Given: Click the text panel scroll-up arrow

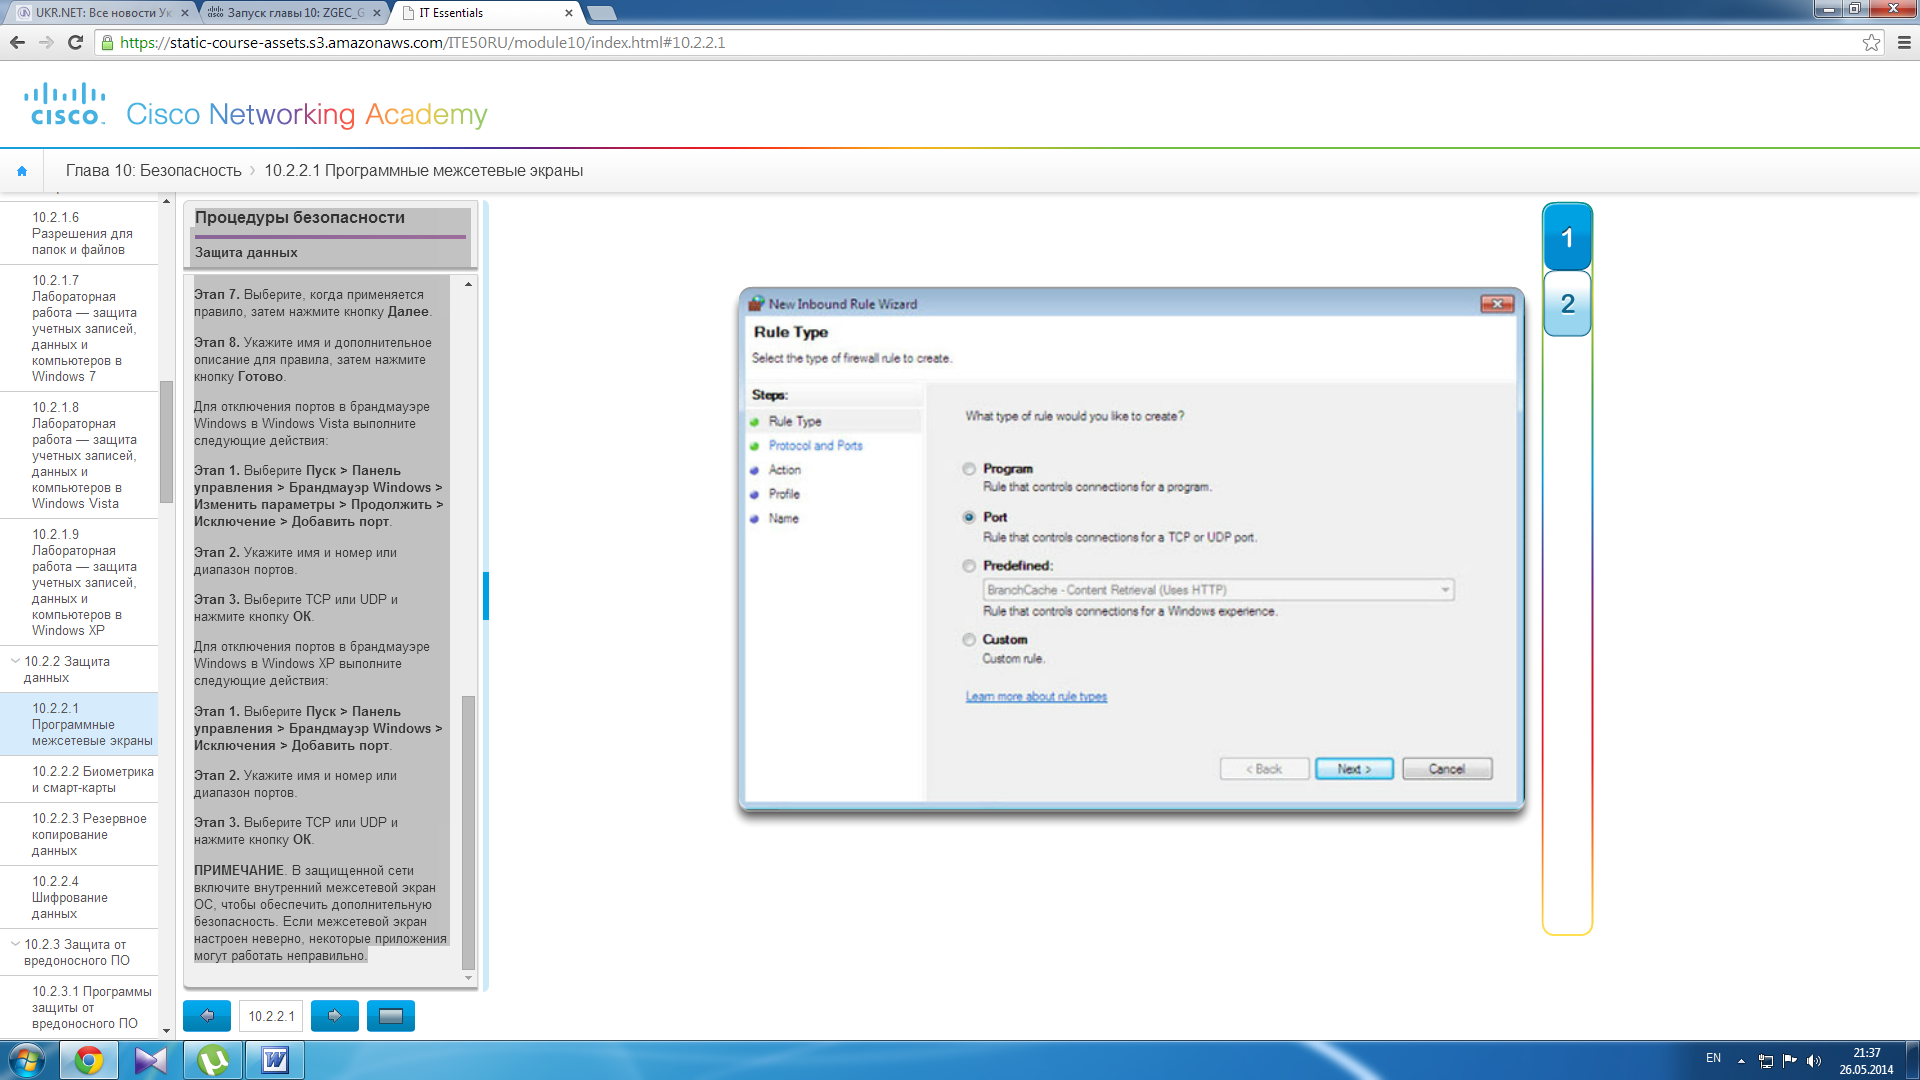Looking at the screenshot, I should tap(468, 285).
